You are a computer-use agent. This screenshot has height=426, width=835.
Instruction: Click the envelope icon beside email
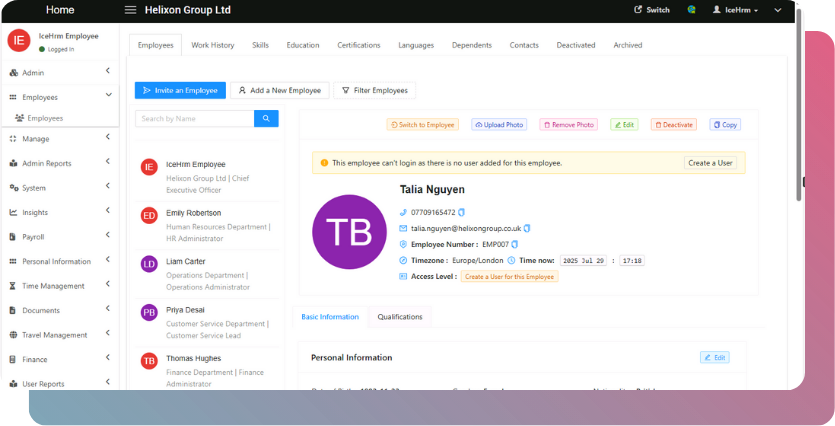403,228
